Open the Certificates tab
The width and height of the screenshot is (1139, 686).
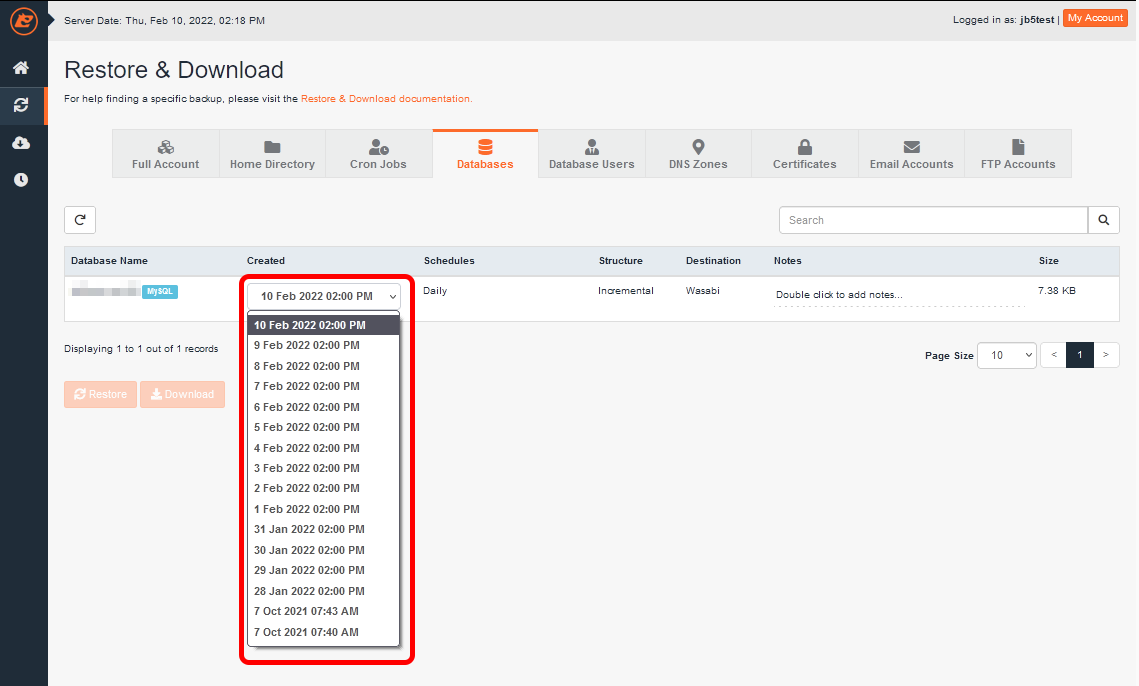[x=804, y=154]
